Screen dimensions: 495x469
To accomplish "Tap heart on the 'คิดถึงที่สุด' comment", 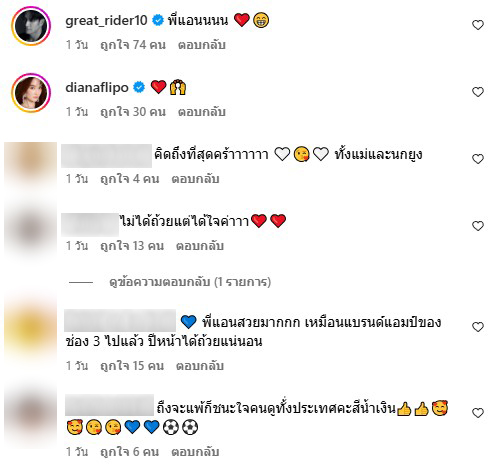I will pos(478,159).
